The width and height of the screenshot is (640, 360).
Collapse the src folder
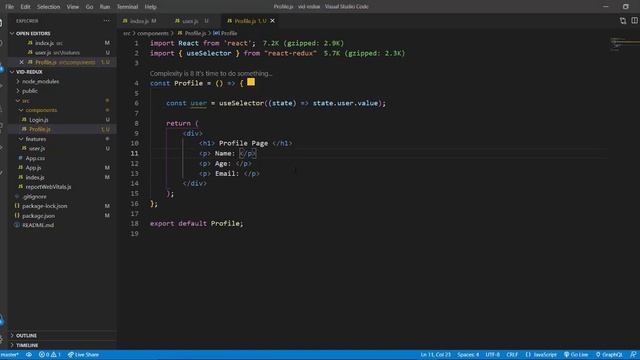point(25,101)
